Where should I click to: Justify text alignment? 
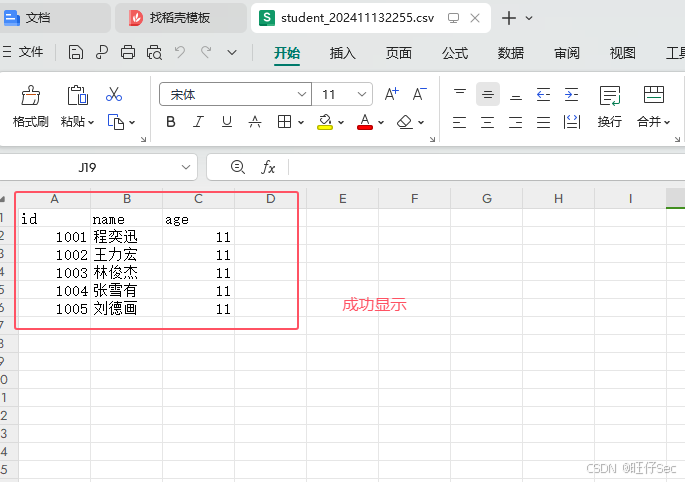pyautogui.click(x=543, y=122)
